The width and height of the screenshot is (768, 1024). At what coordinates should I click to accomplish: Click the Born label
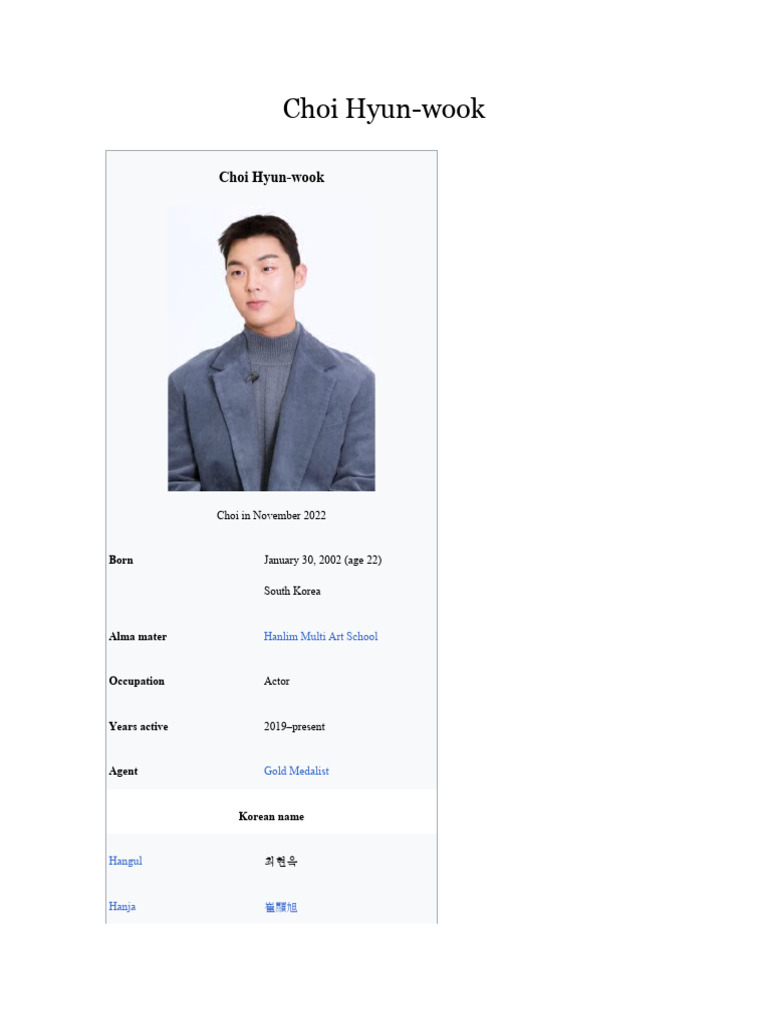coord(121,560)
